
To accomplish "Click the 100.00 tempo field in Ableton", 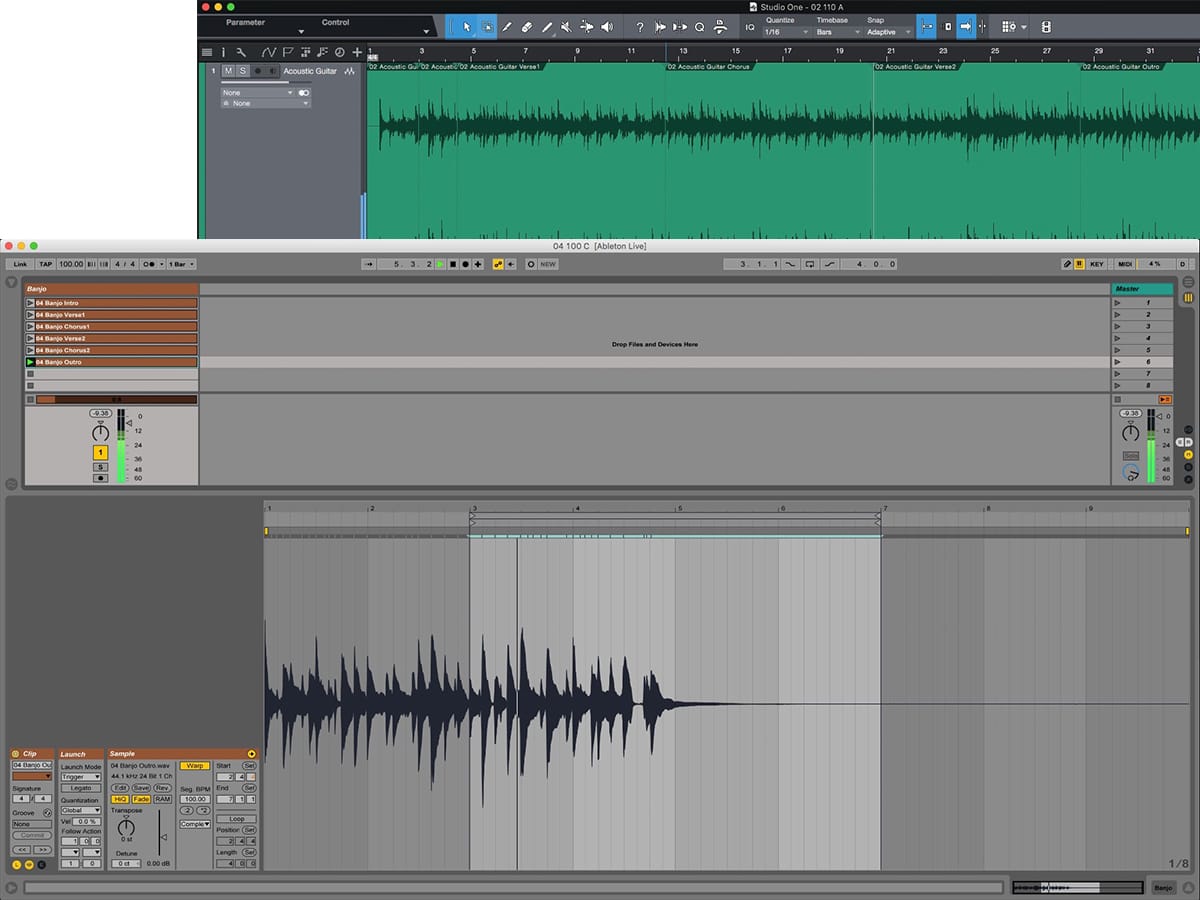I will pyautogui.click(x=71, y=264).
